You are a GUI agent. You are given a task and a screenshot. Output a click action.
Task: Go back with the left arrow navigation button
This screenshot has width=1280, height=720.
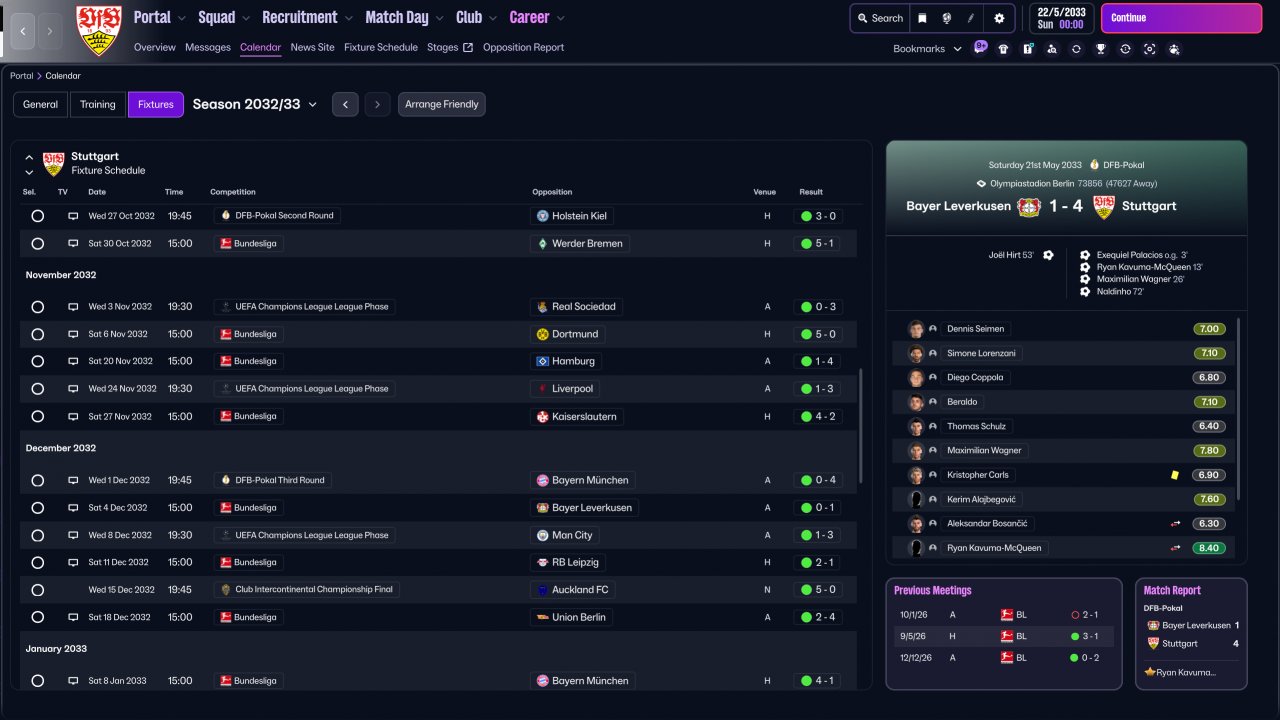click(23, 32)
